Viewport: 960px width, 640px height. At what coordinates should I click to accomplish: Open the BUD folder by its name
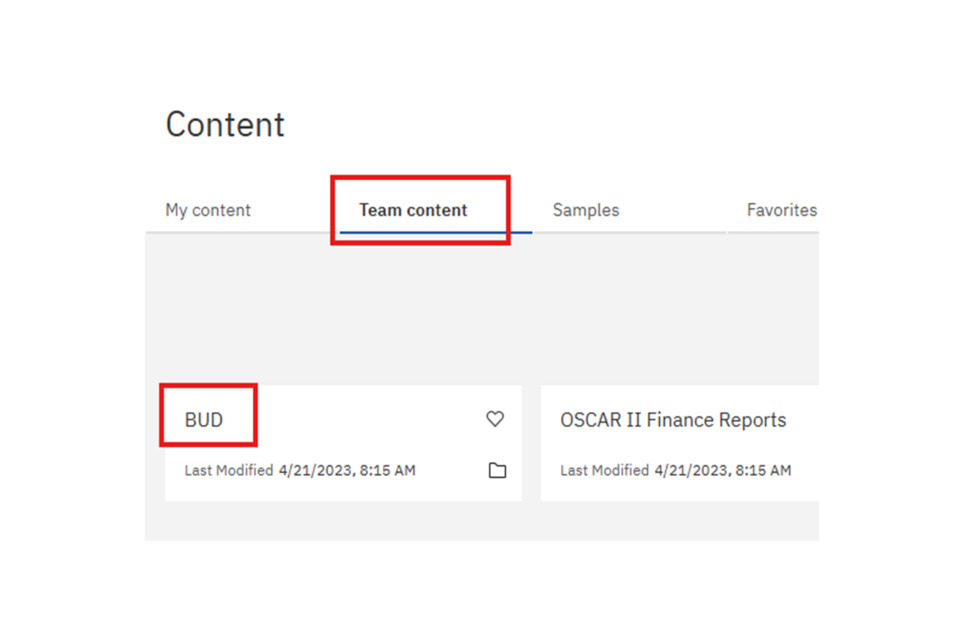[x=204, y=420]
